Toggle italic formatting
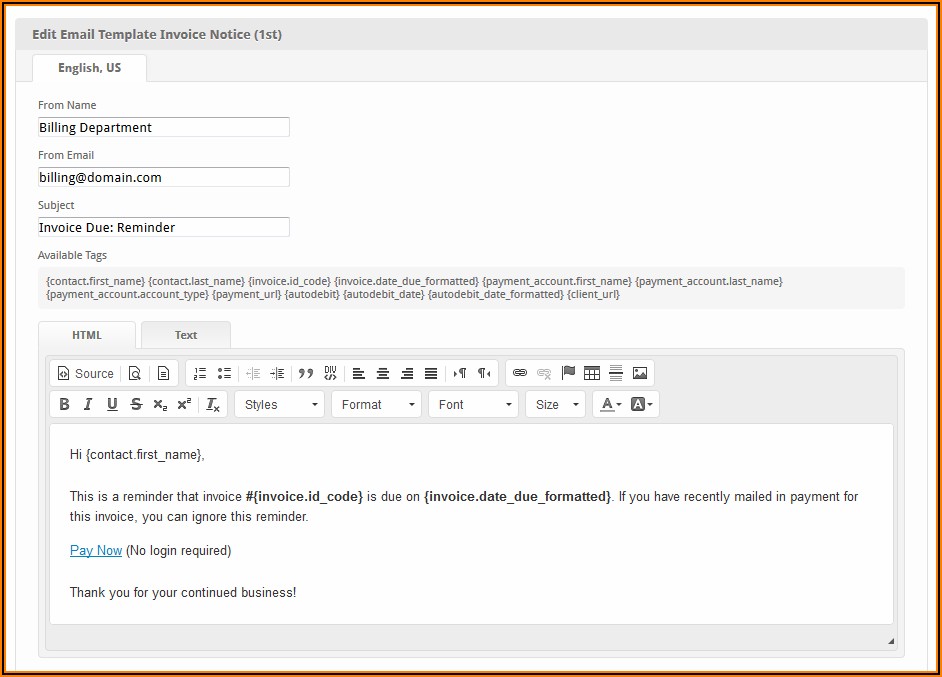 pyautogui.click(x=88, y=404)
